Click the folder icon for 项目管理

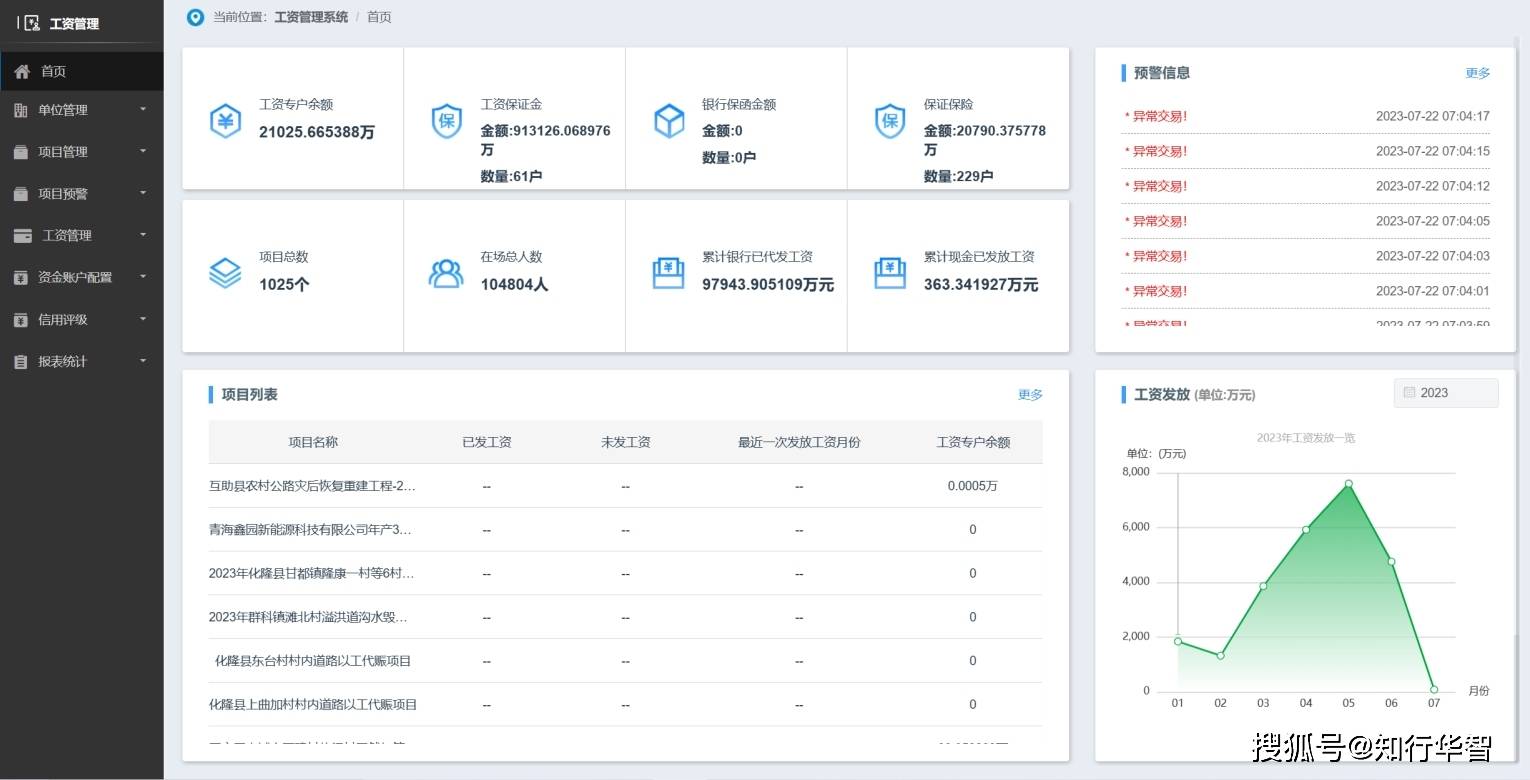21,152
